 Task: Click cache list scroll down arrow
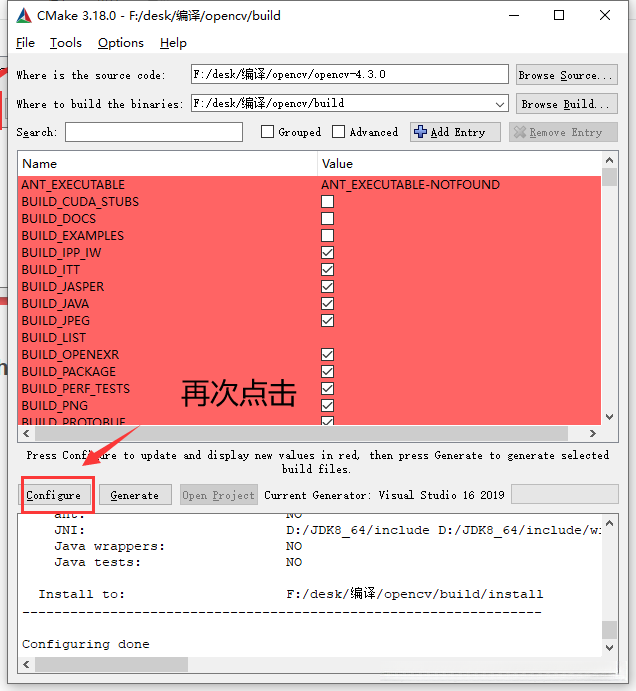coord(610,416)
